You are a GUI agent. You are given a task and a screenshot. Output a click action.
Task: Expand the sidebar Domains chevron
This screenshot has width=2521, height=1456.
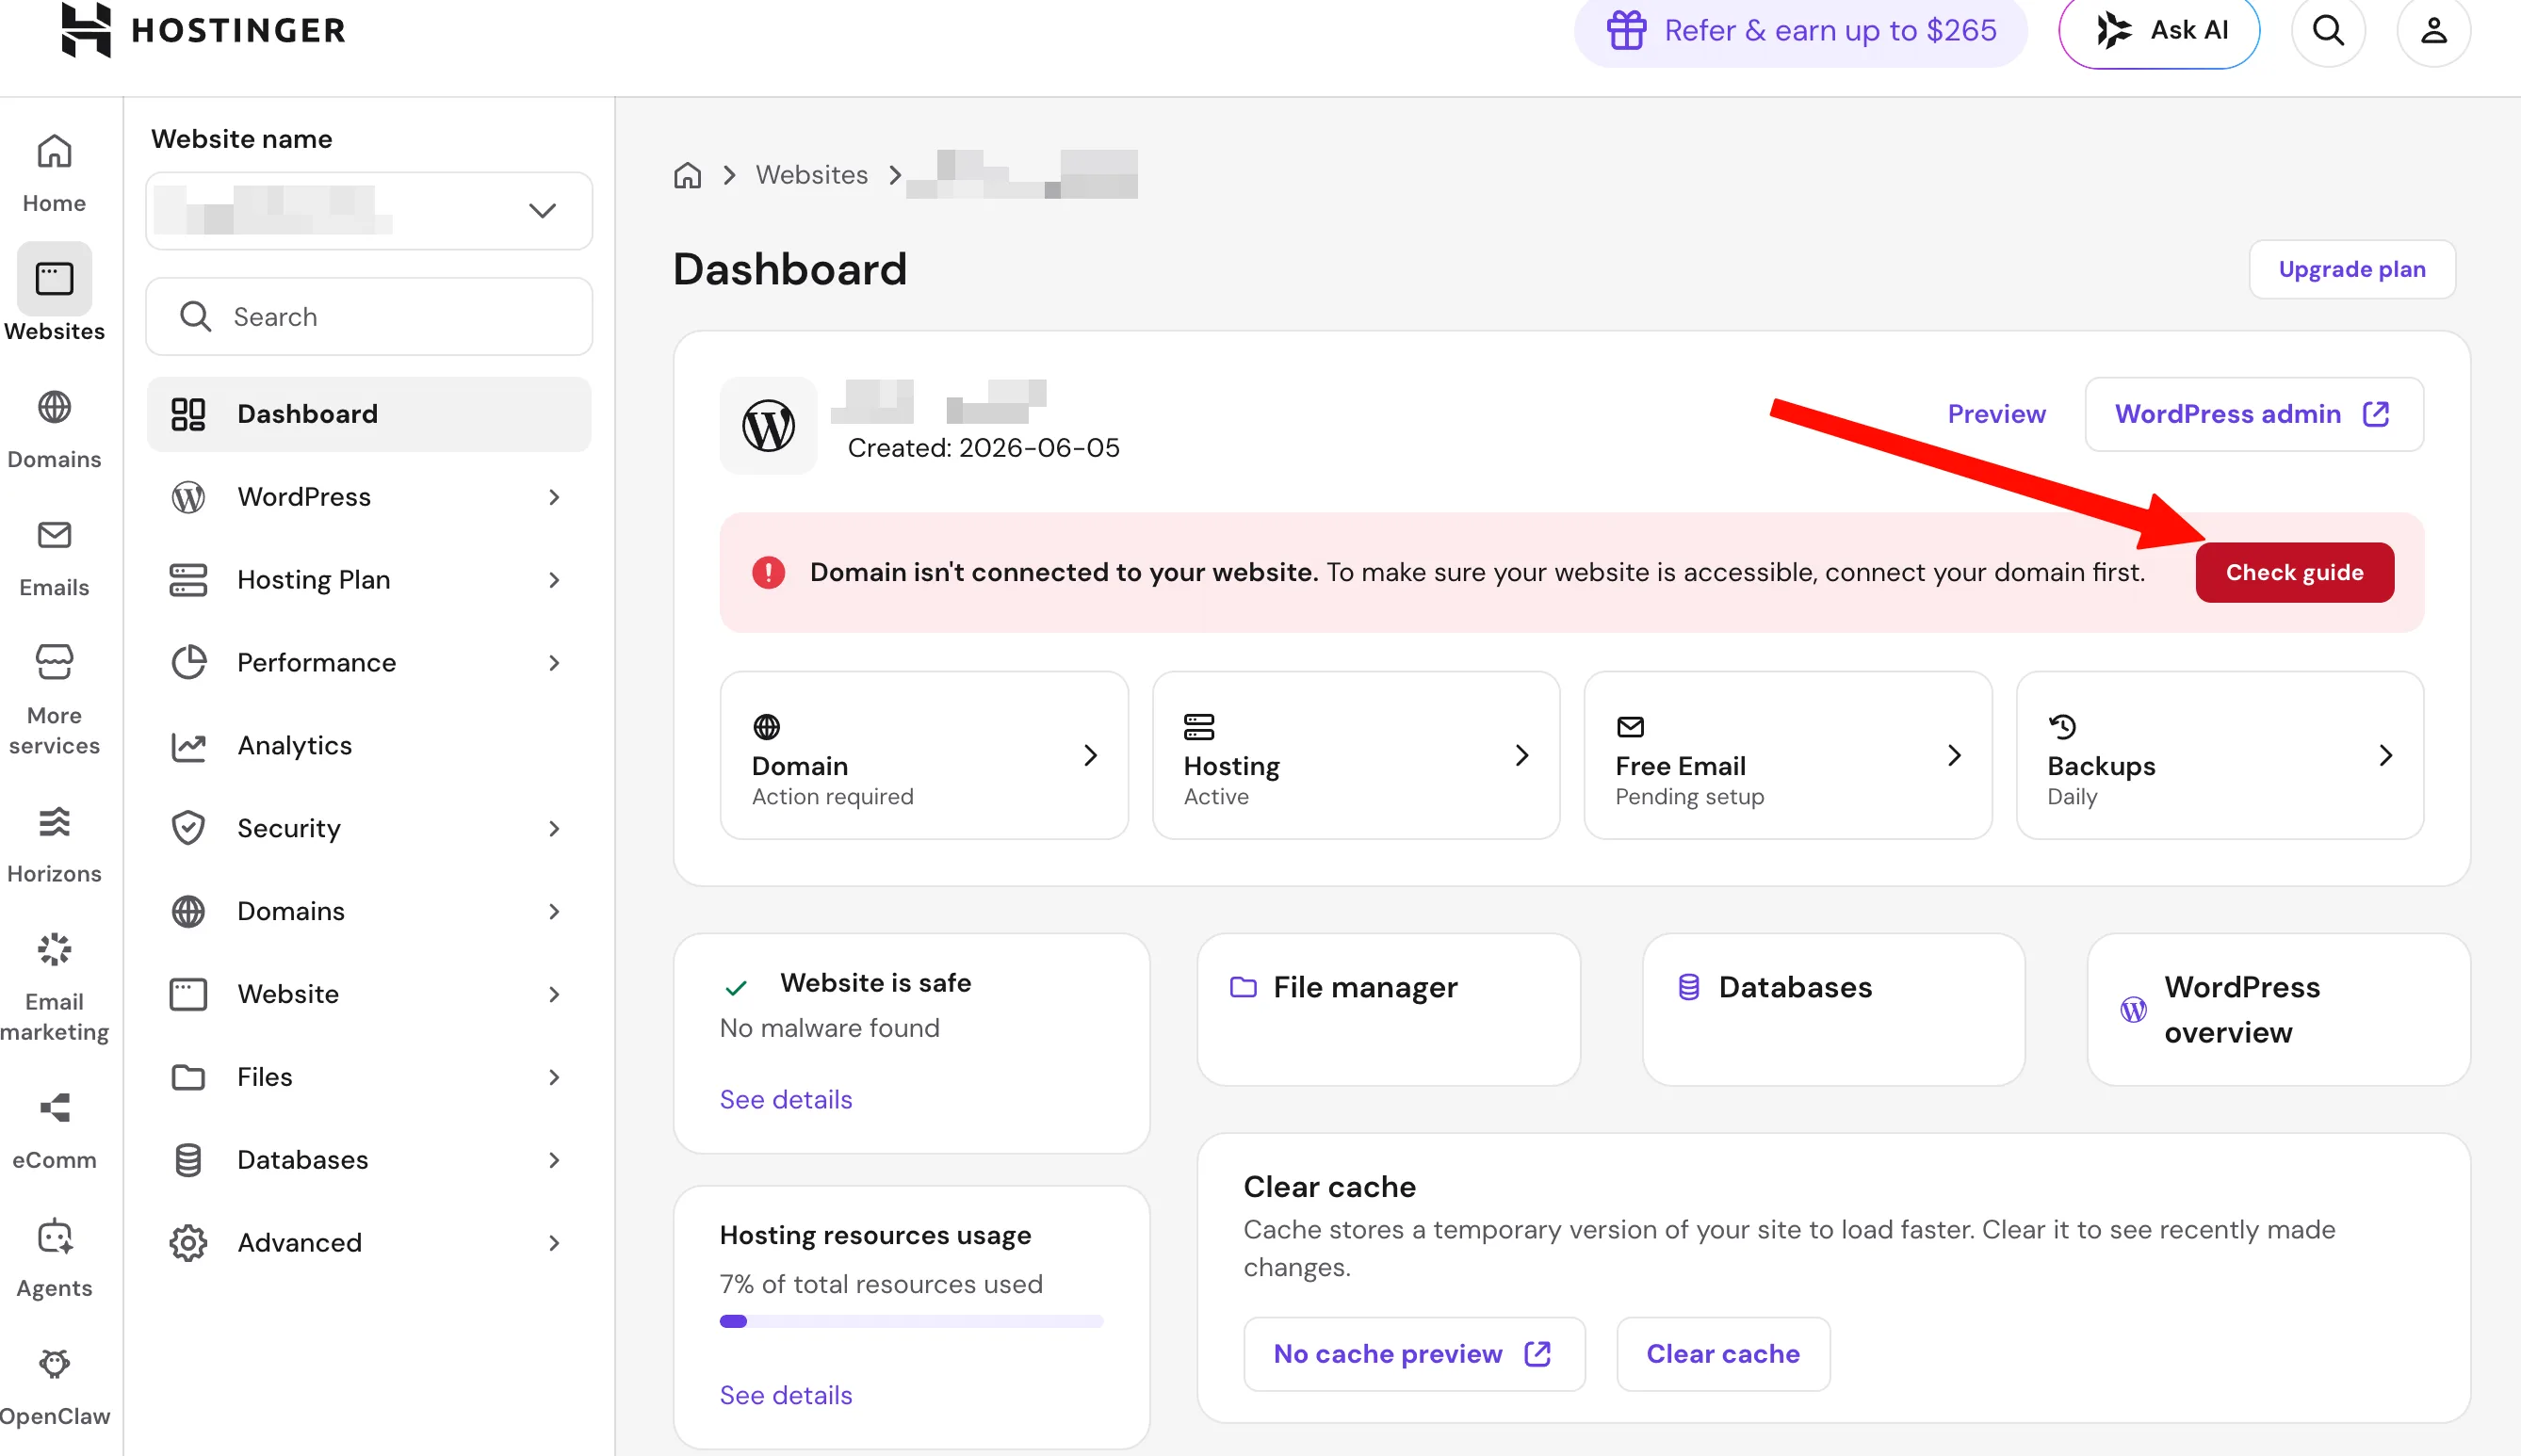(x=554, y=911)
